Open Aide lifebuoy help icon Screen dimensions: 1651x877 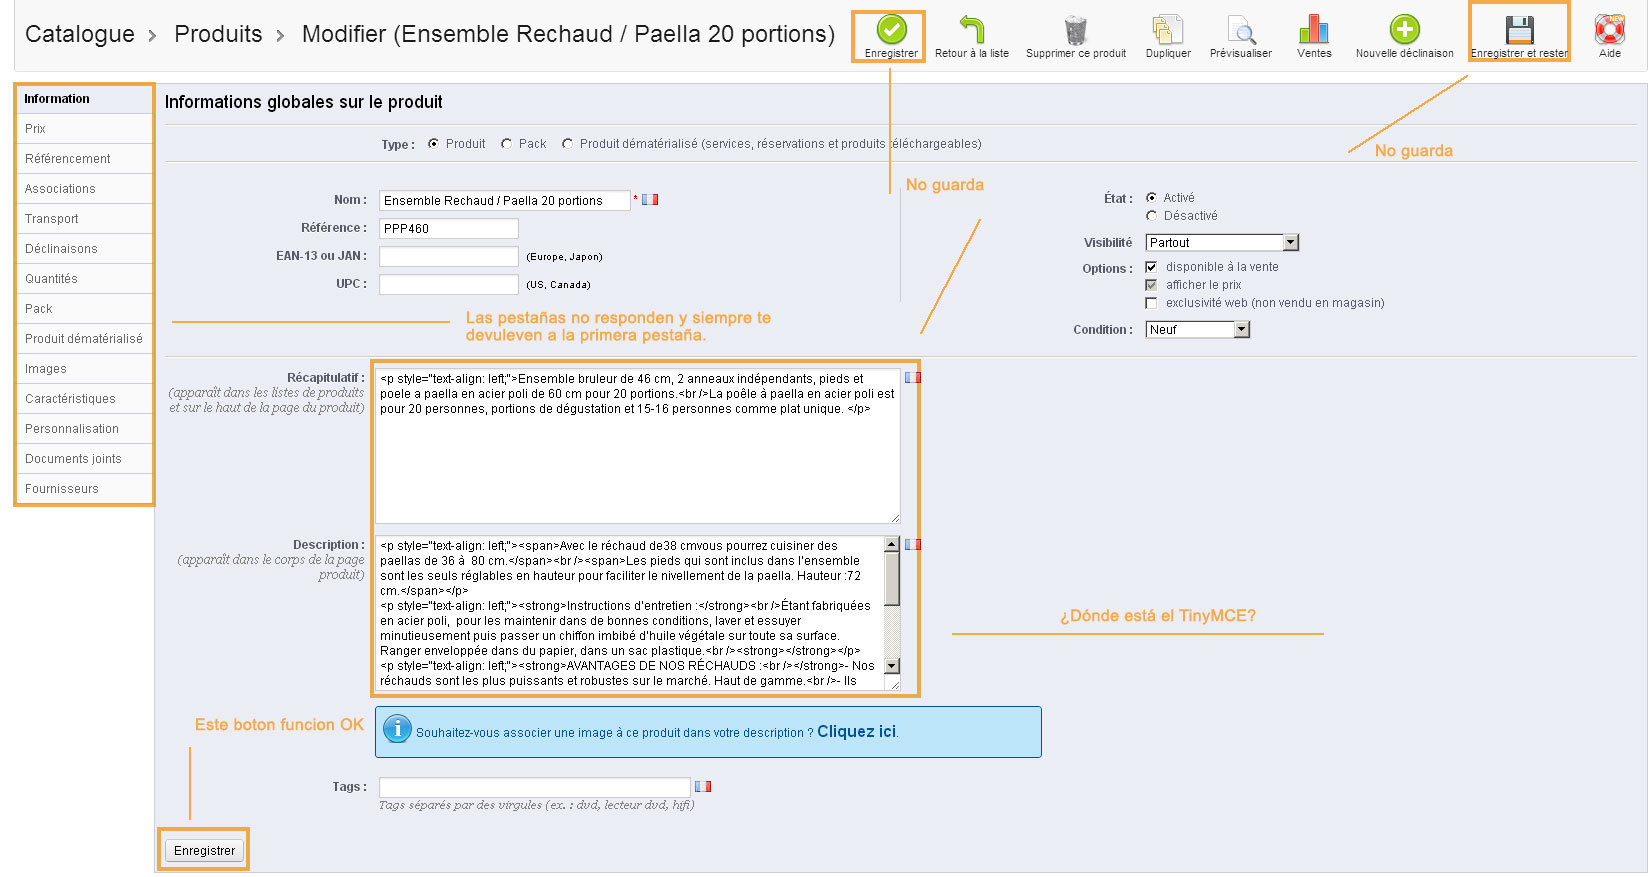(1610, 29)
